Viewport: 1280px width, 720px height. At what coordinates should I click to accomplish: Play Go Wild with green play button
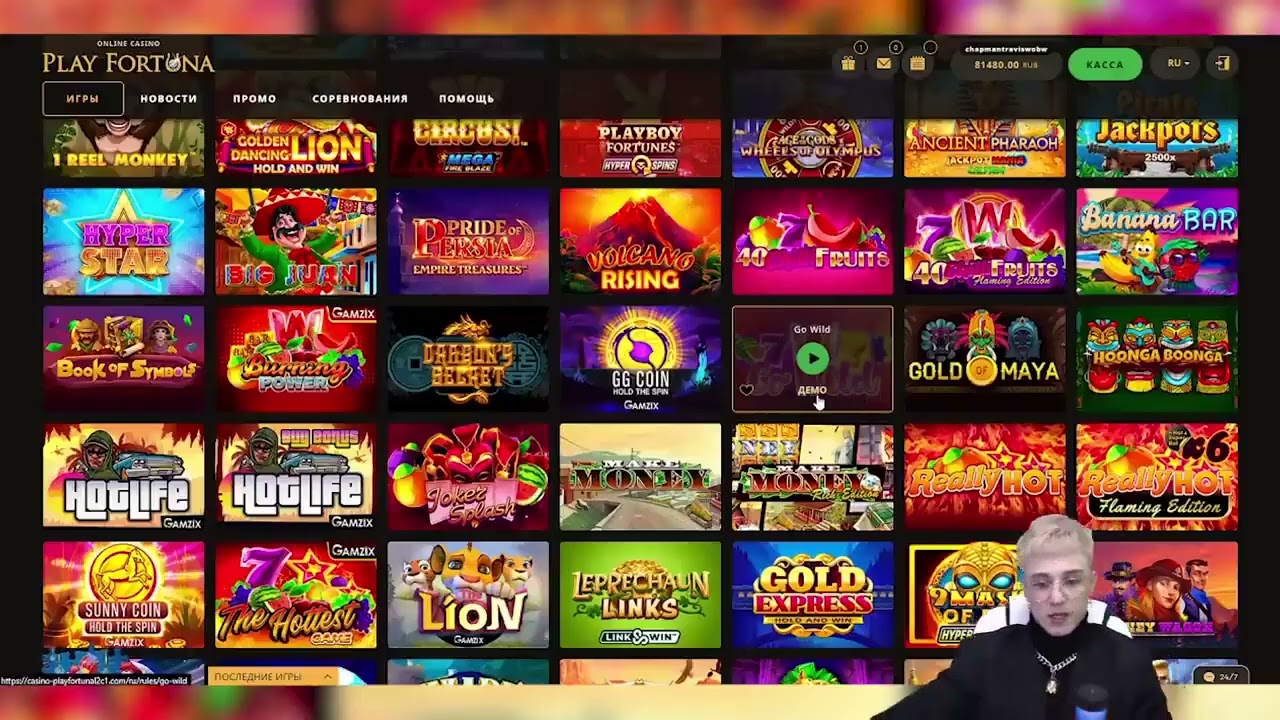pyautogui.click(x=812, y=358)
